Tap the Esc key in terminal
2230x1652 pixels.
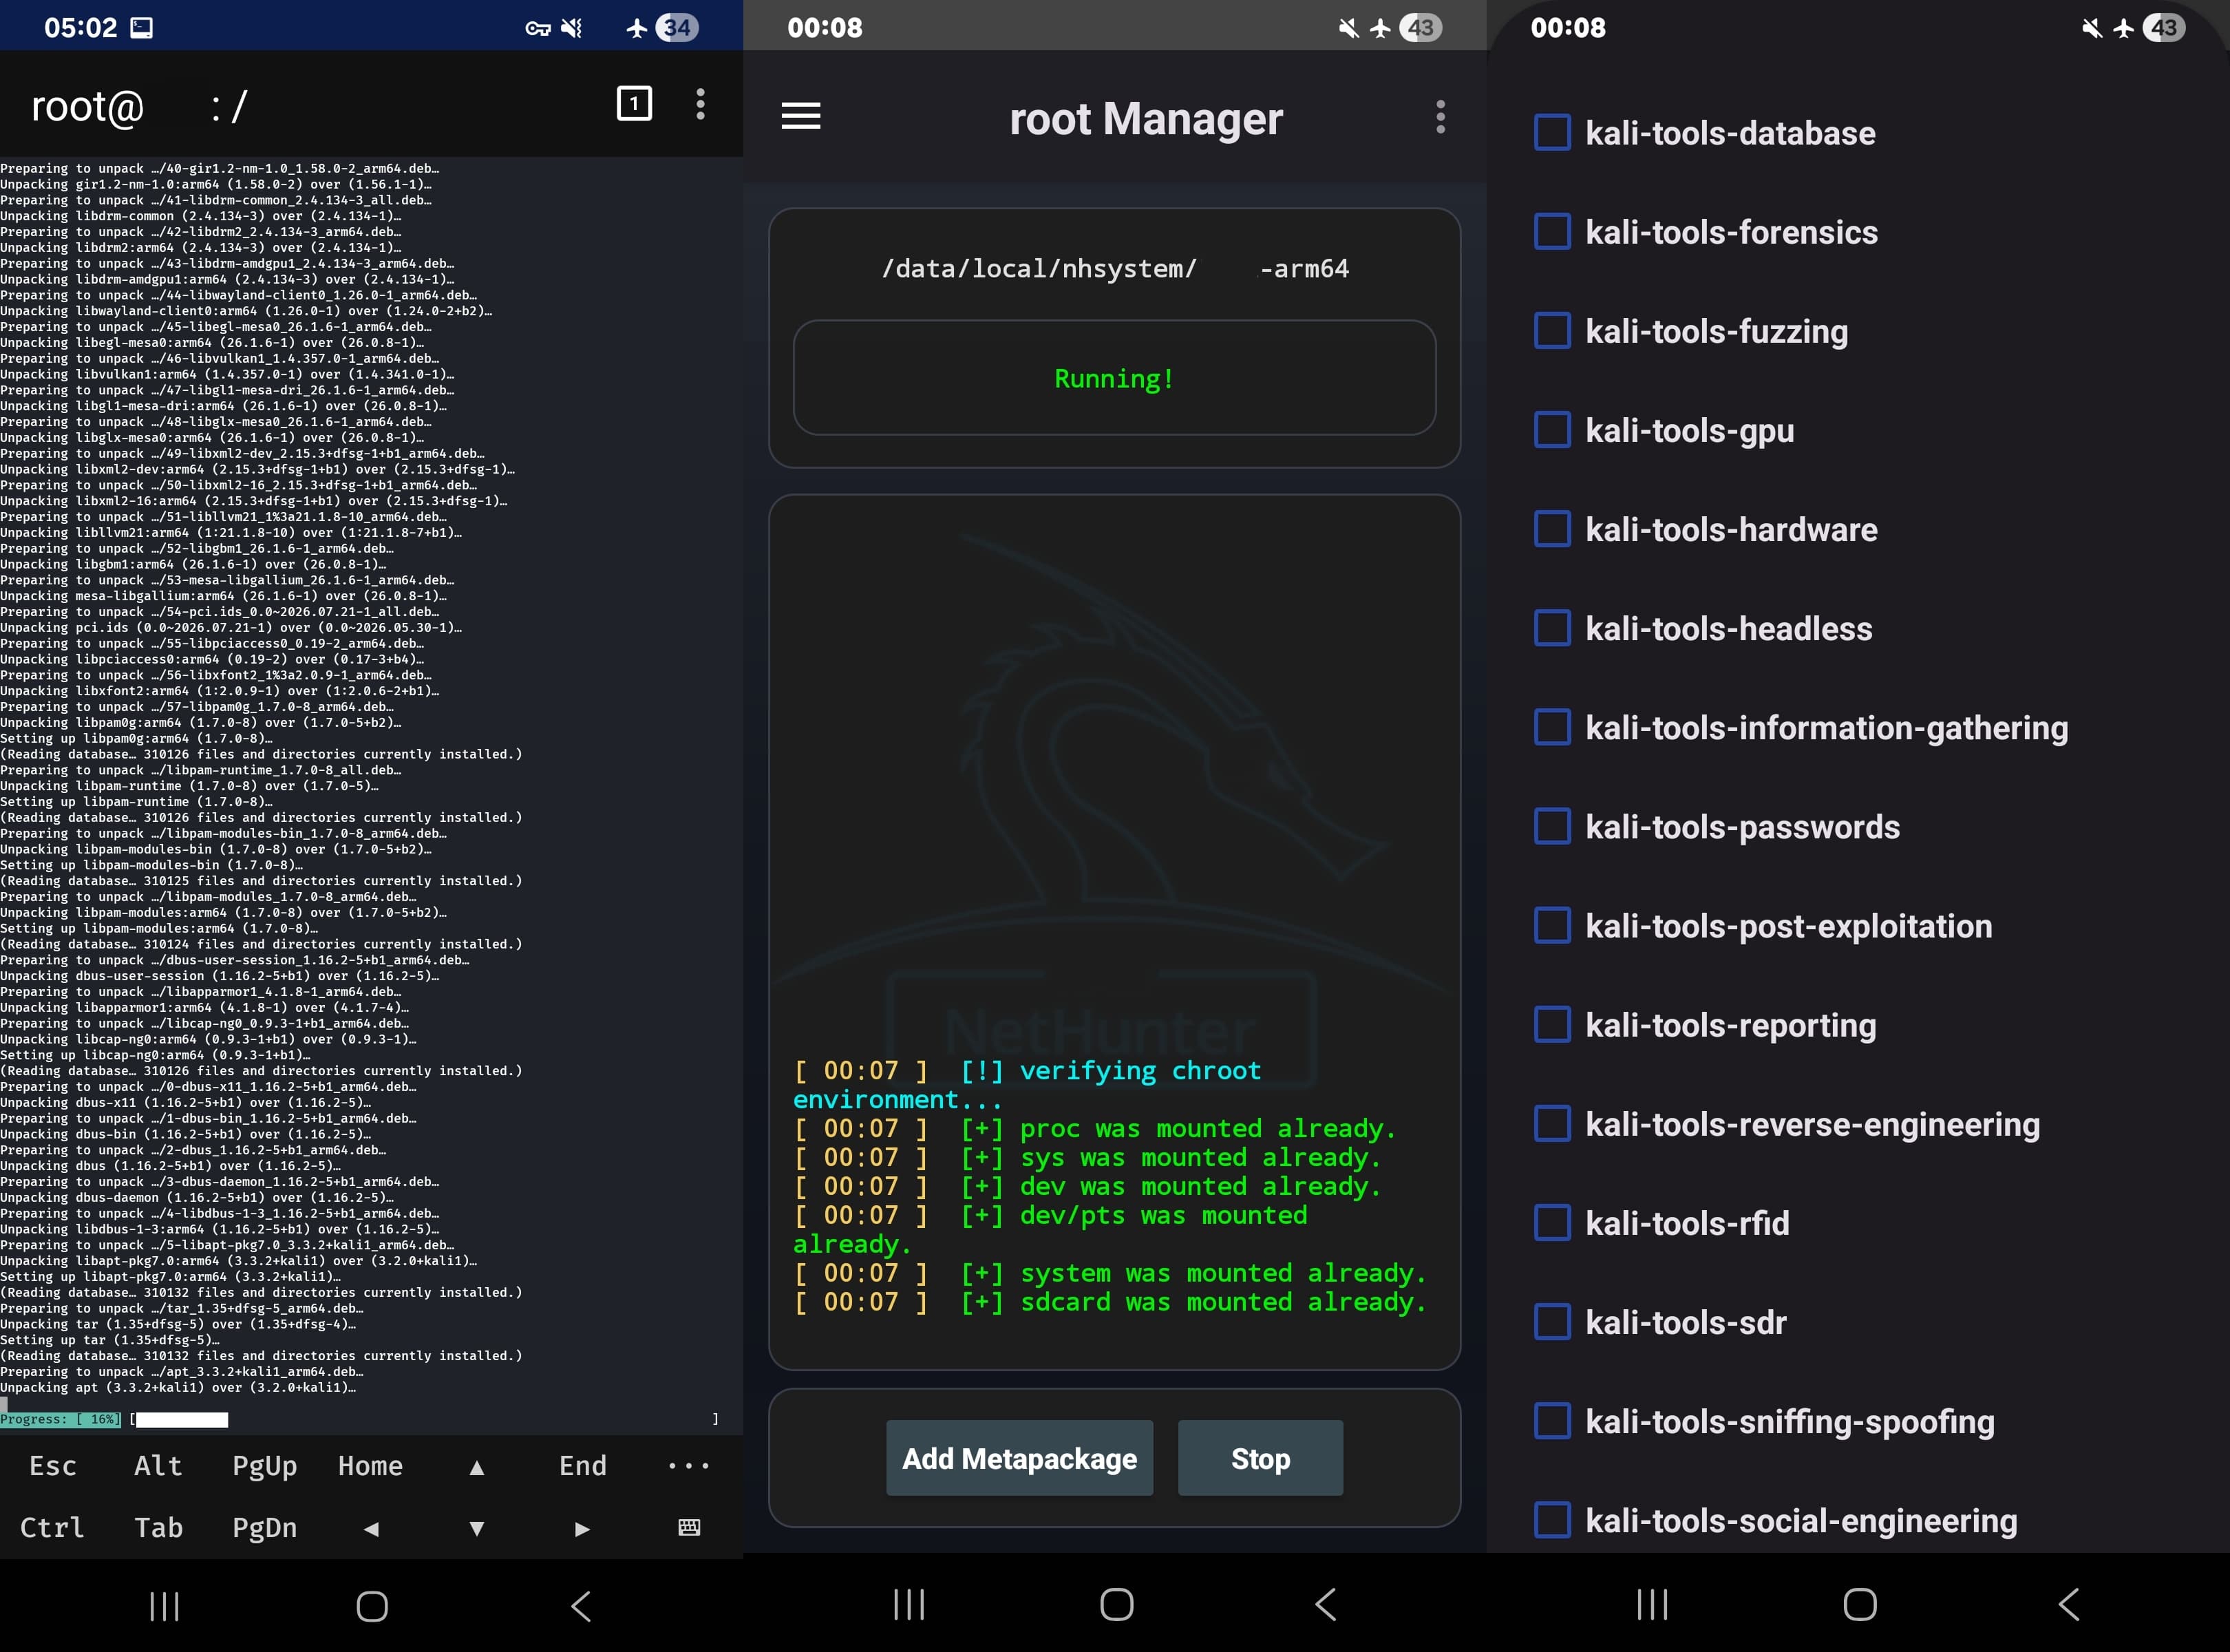(x=53, y=1466)
